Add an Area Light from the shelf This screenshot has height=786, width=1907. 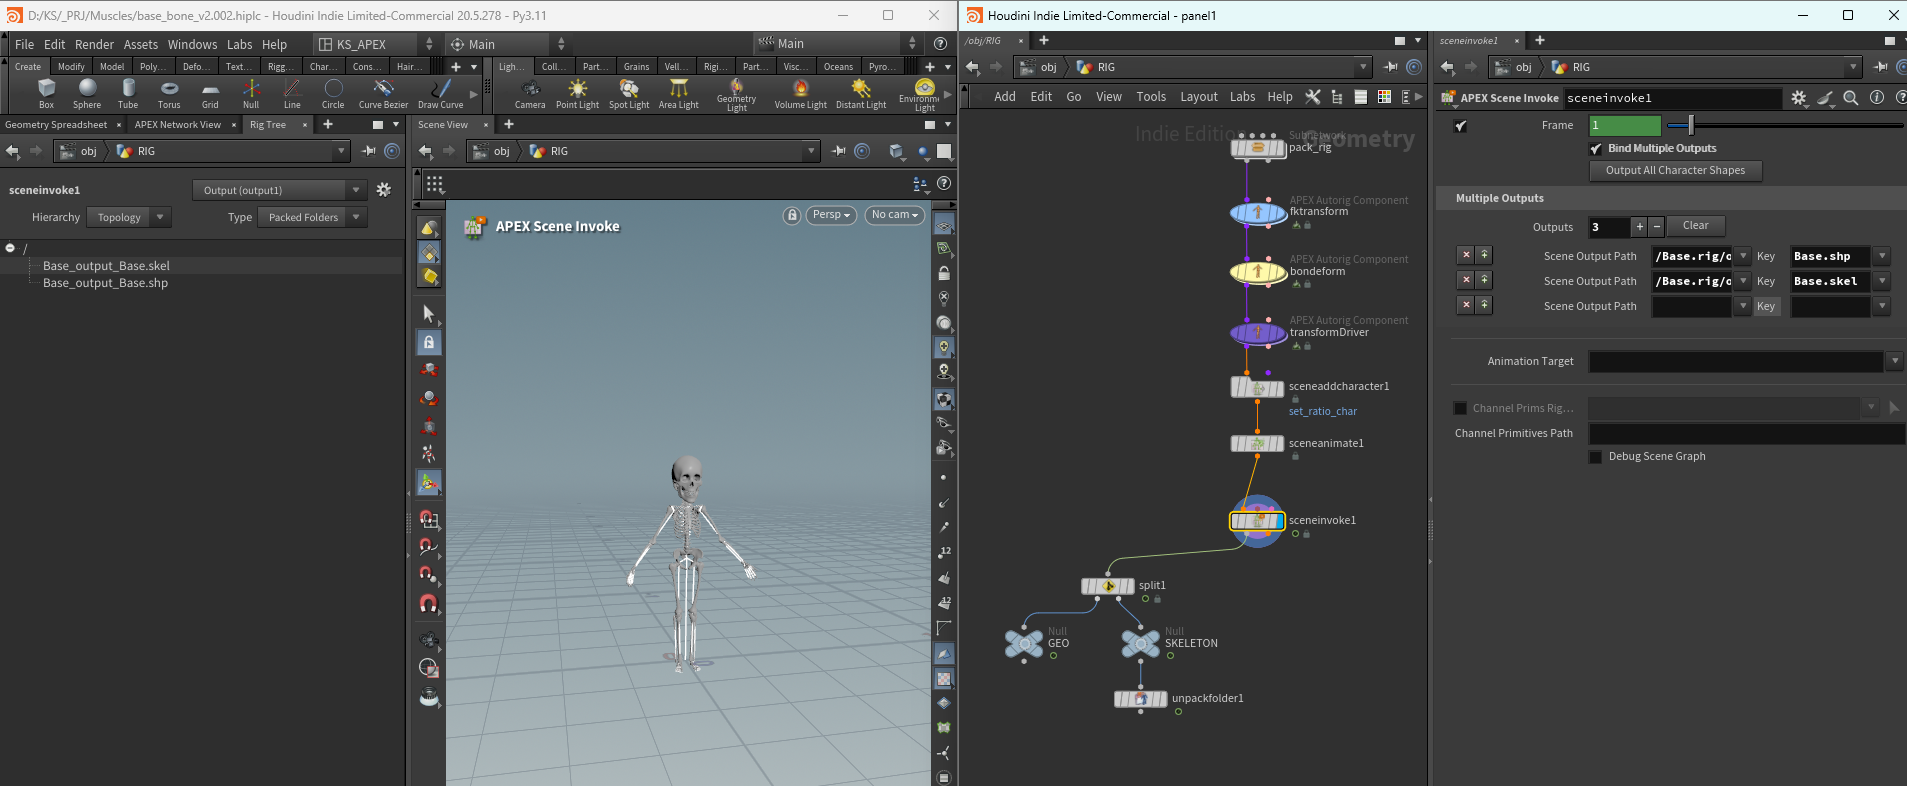(x=679, y=93)
